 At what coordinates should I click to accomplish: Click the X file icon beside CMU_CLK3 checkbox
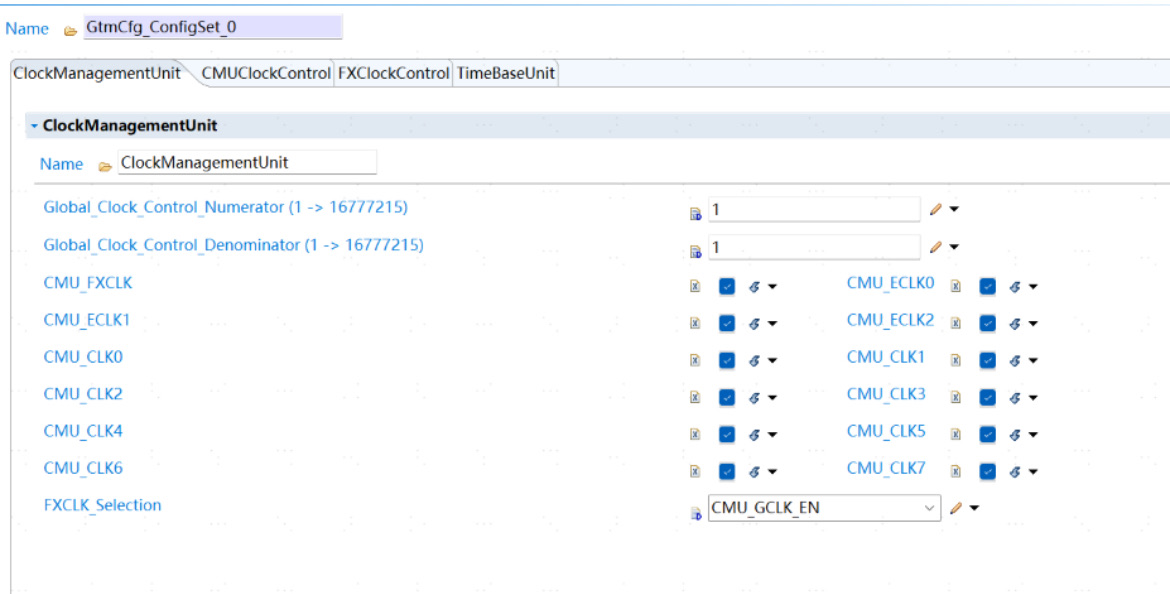[955, 398]
